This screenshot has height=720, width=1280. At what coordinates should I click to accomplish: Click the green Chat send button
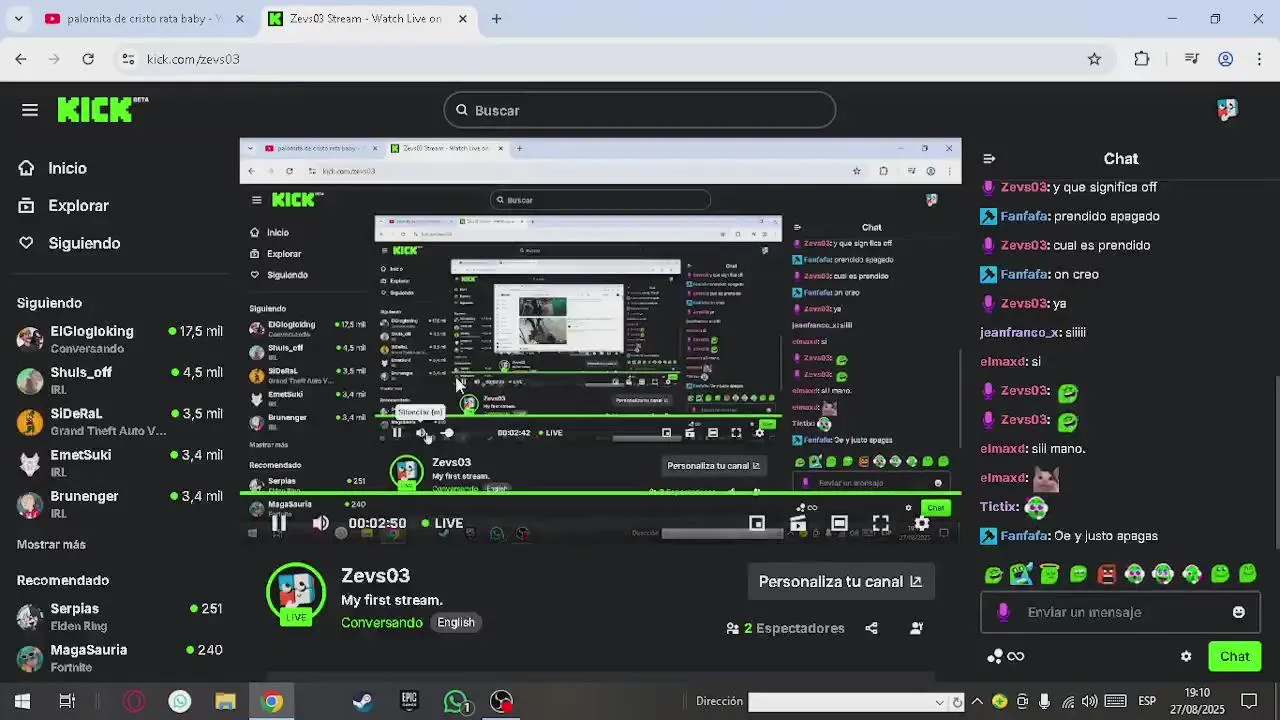click(1234, 656)
